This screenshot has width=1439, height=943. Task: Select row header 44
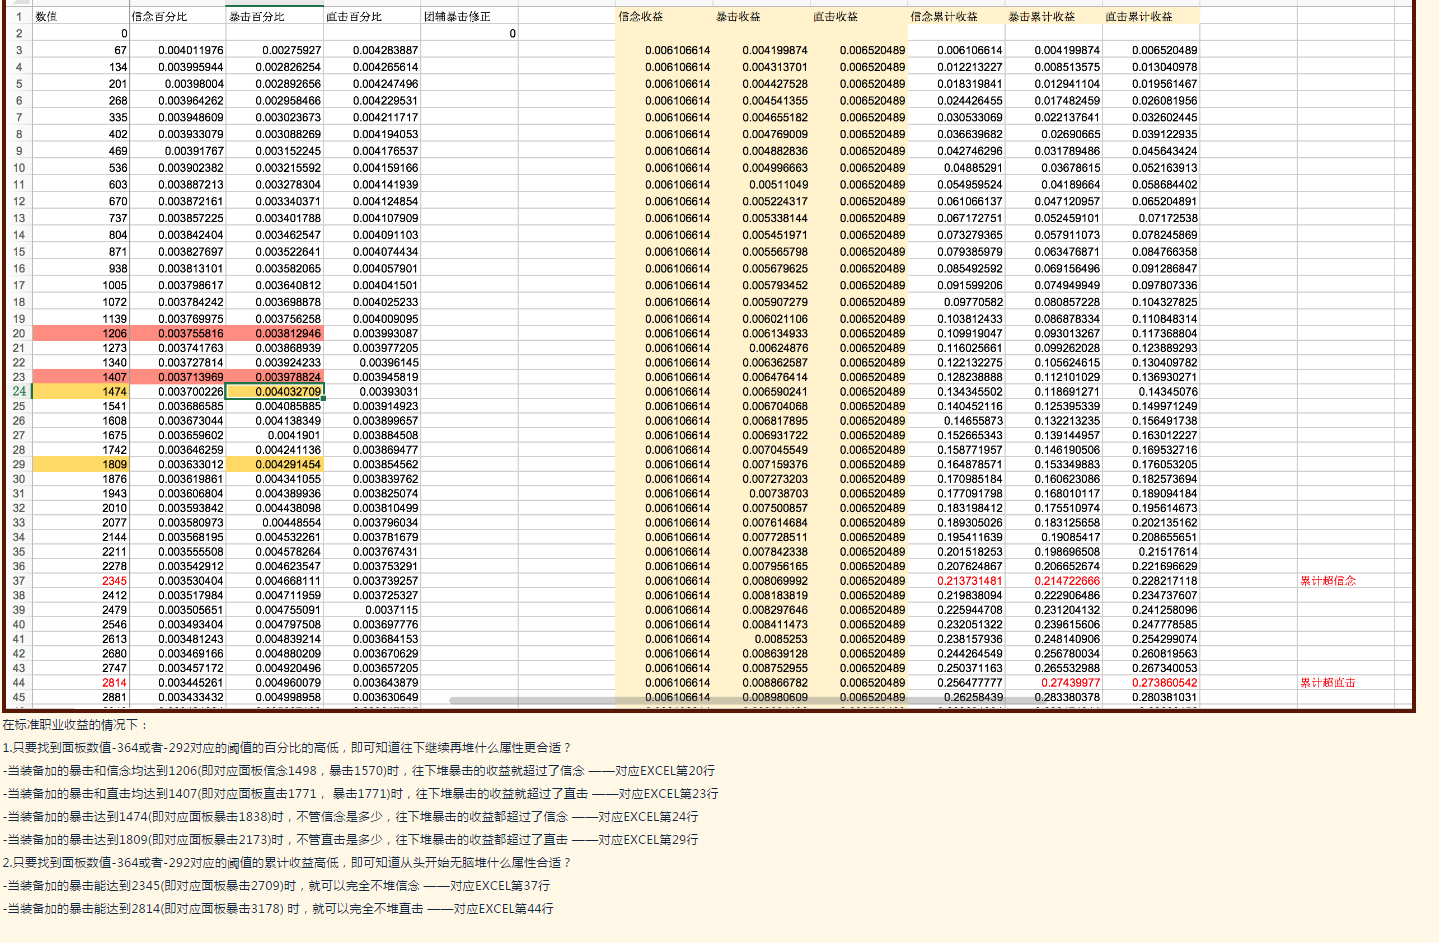tap(18, 682)
